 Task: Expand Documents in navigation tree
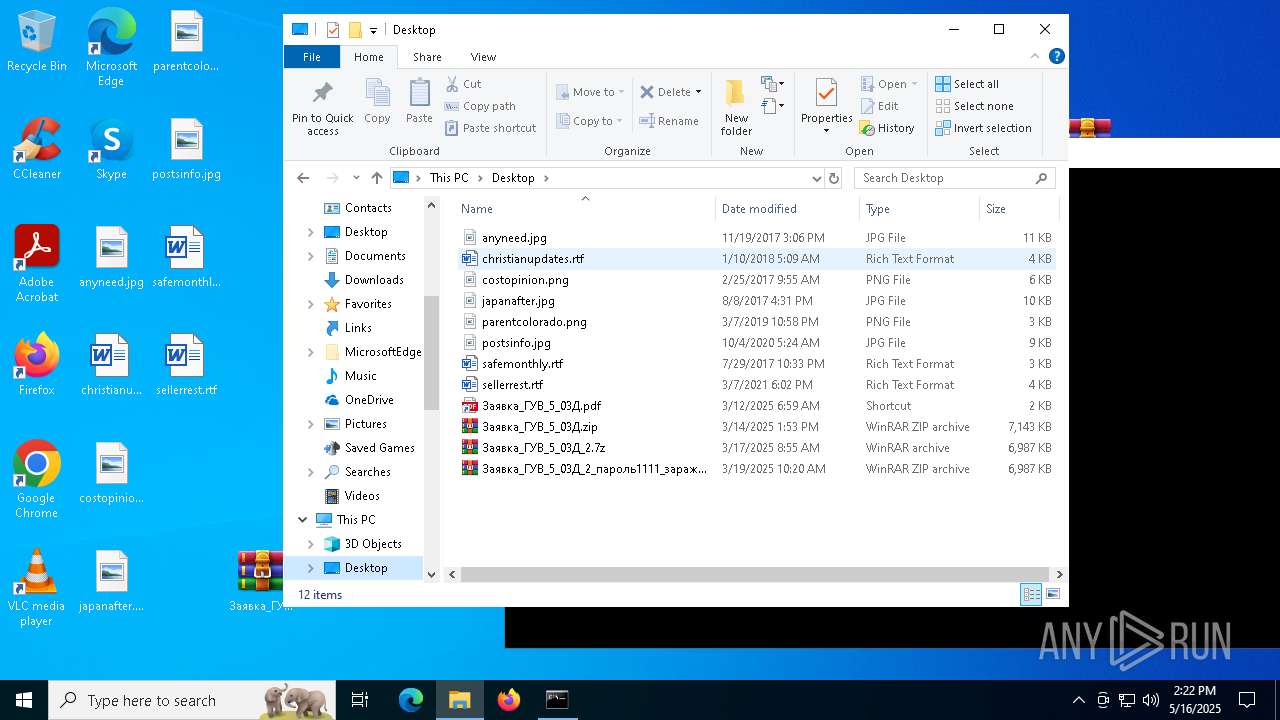(x=311, y=256)
